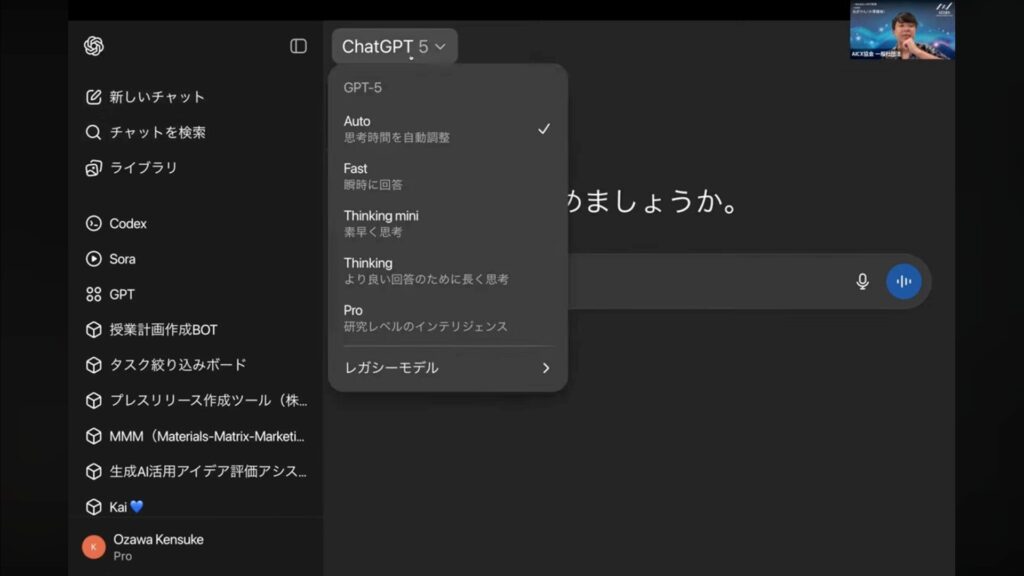This screenshot has height=576, width=1024.
Task: Start a new chat with 新しいチャット
Action: coord(156,97)
